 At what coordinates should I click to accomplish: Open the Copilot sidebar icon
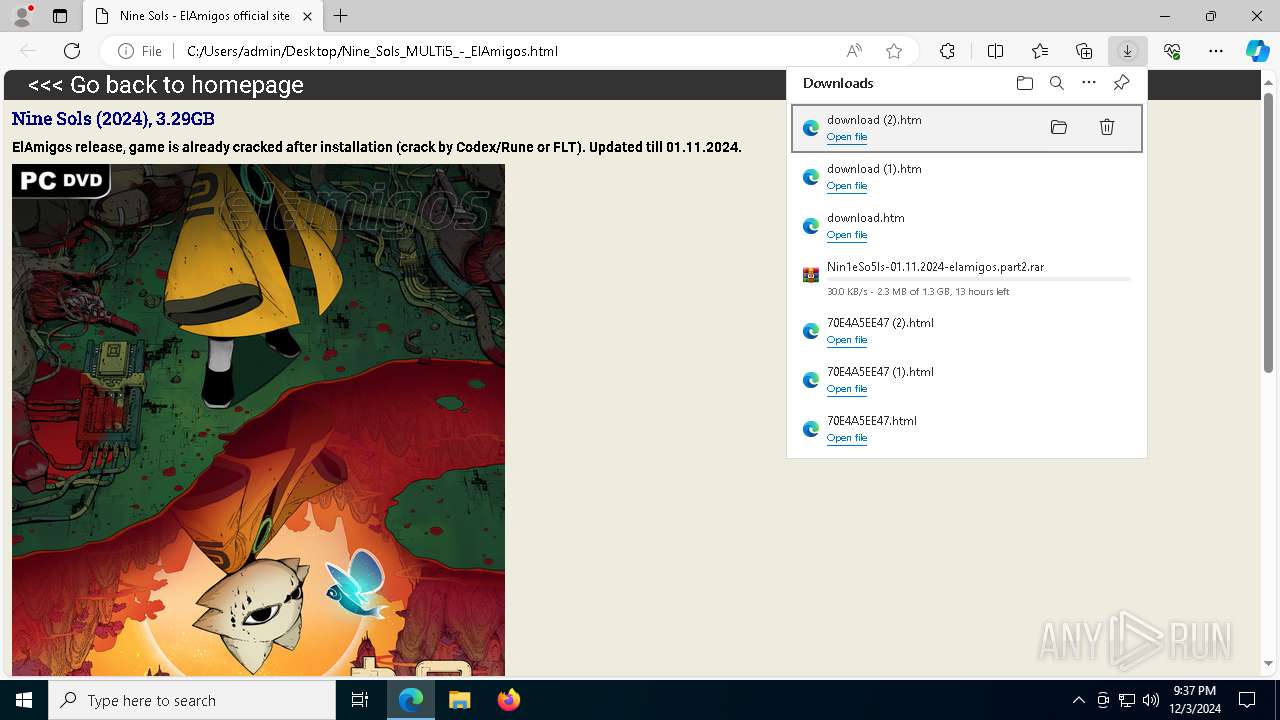coord(1257,51)
